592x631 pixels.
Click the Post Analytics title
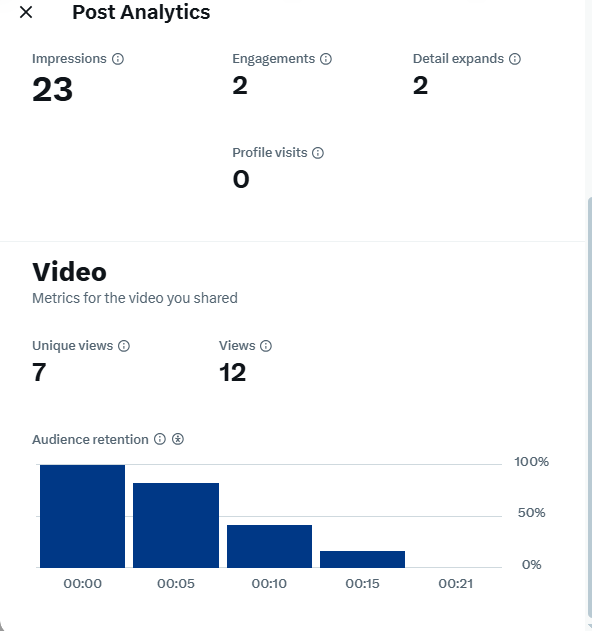click(141, 12)
